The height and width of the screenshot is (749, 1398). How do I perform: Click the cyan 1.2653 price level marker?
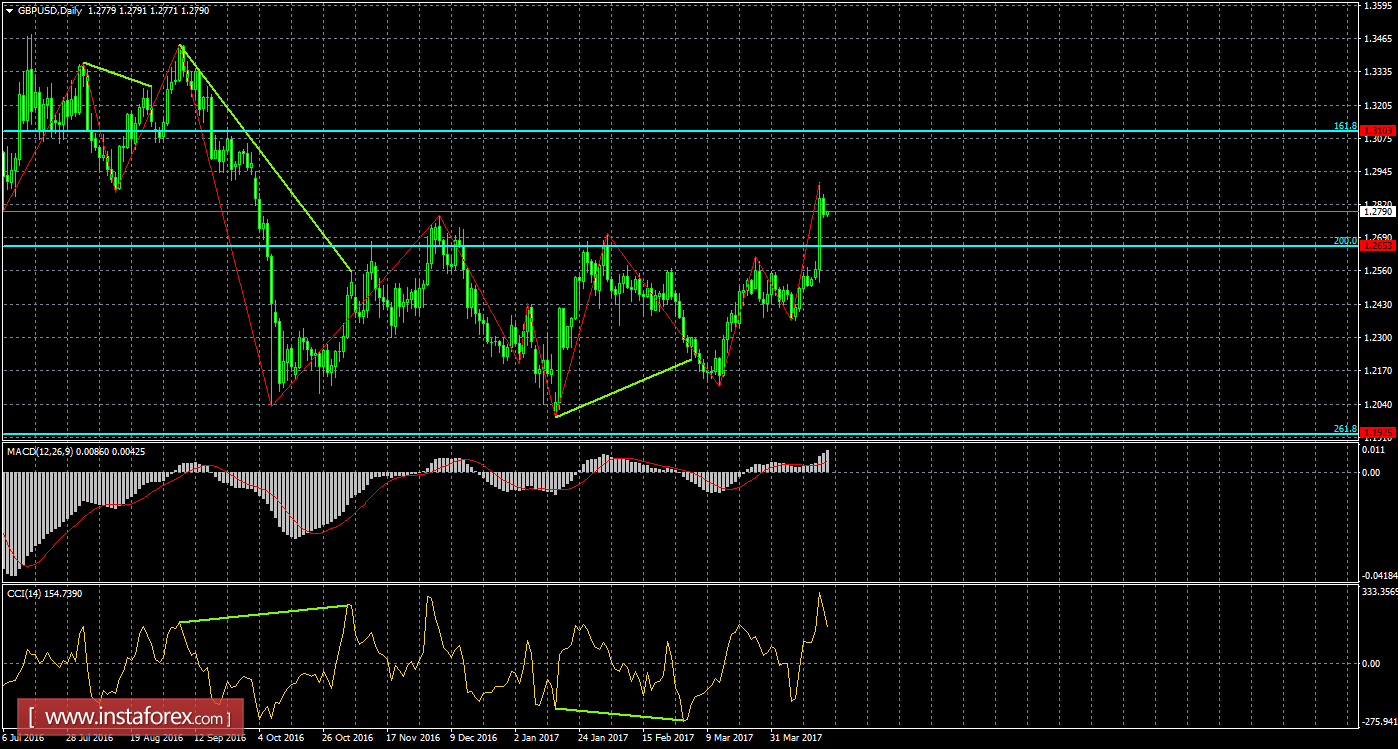[x=1380, y=246]
